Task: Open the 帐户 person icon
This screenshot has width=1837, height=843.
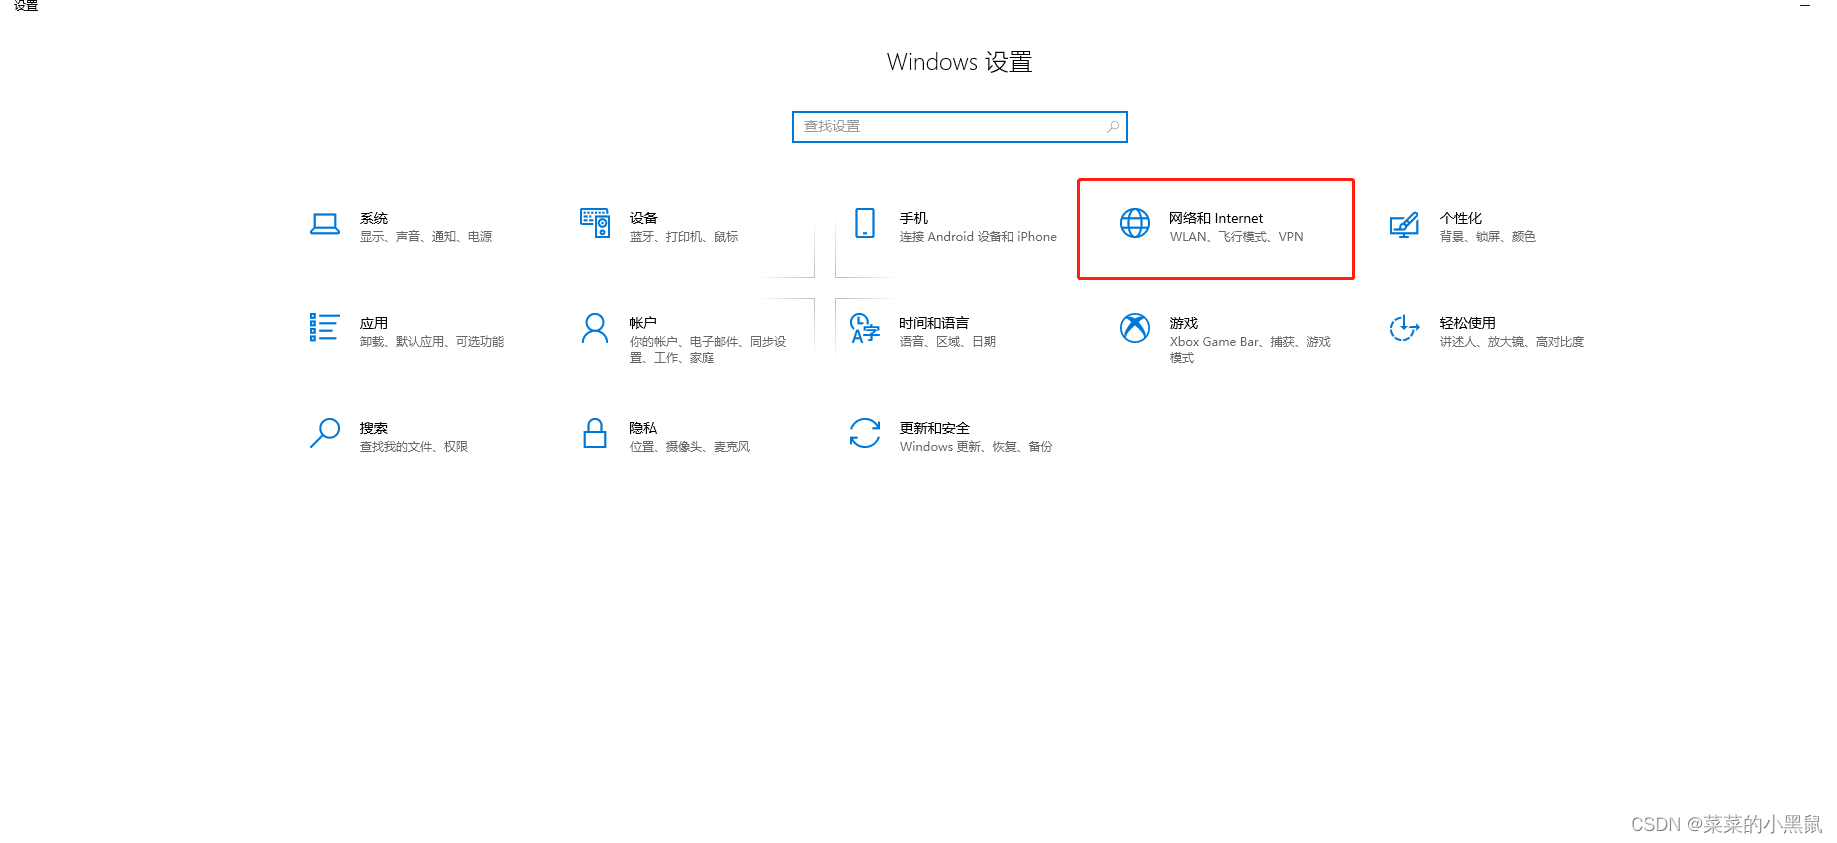Action: [595, 328]
